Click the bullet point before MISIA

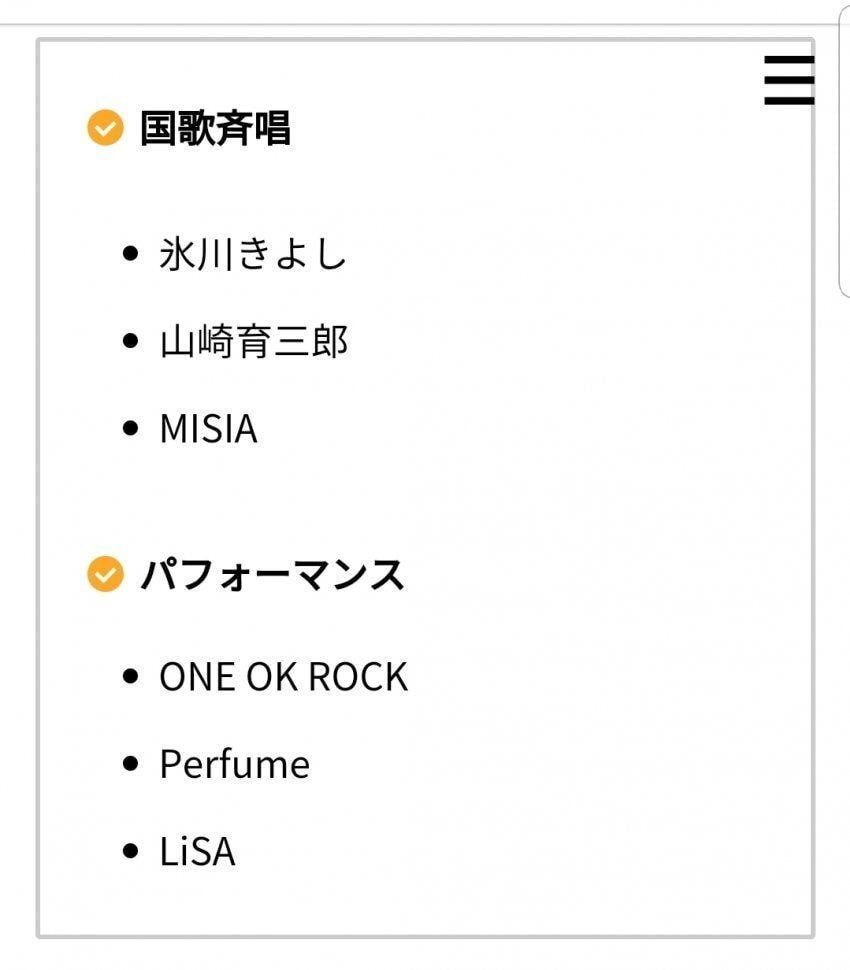pos(130,428)
